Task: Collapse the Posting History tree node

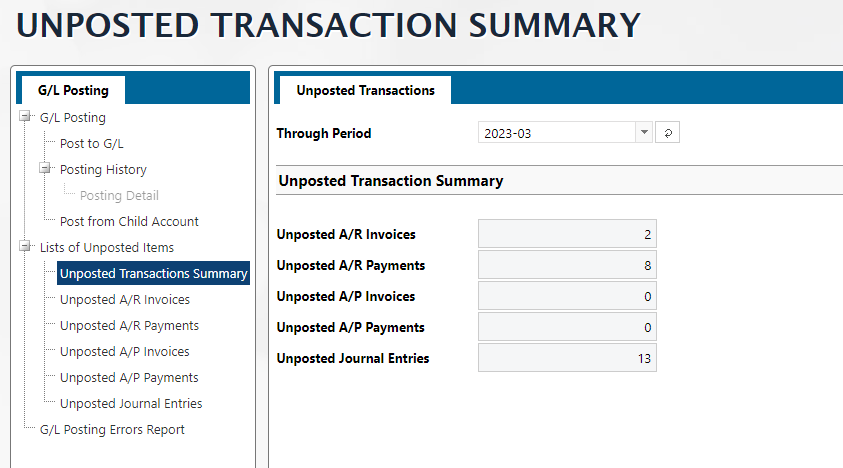Action: [x=45, y=169]
